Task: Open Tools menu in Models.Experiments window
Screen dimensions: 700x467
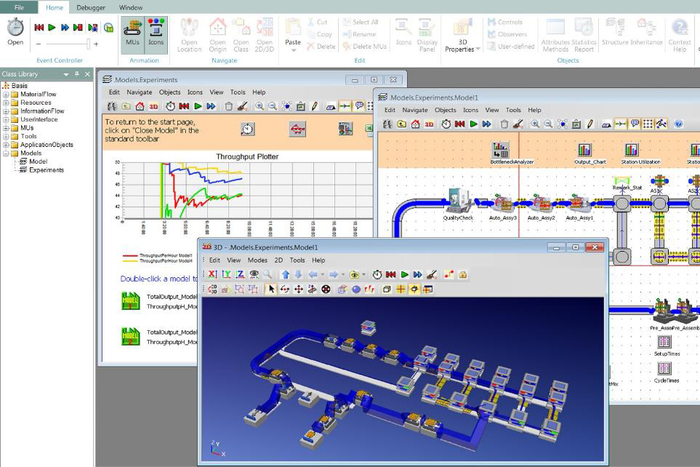Action: coord(238,92)
